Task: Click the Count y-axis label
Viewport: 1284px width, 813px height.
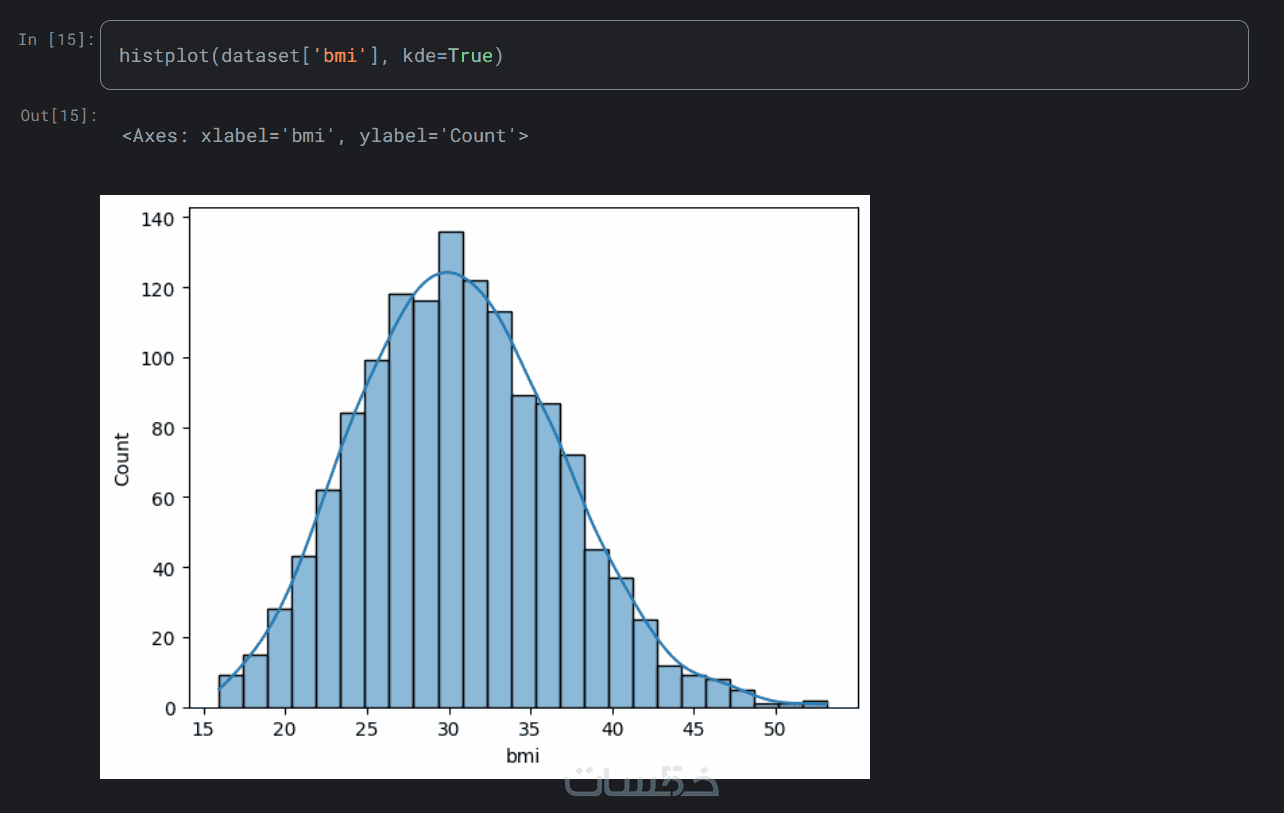Action: coord(122,459)
